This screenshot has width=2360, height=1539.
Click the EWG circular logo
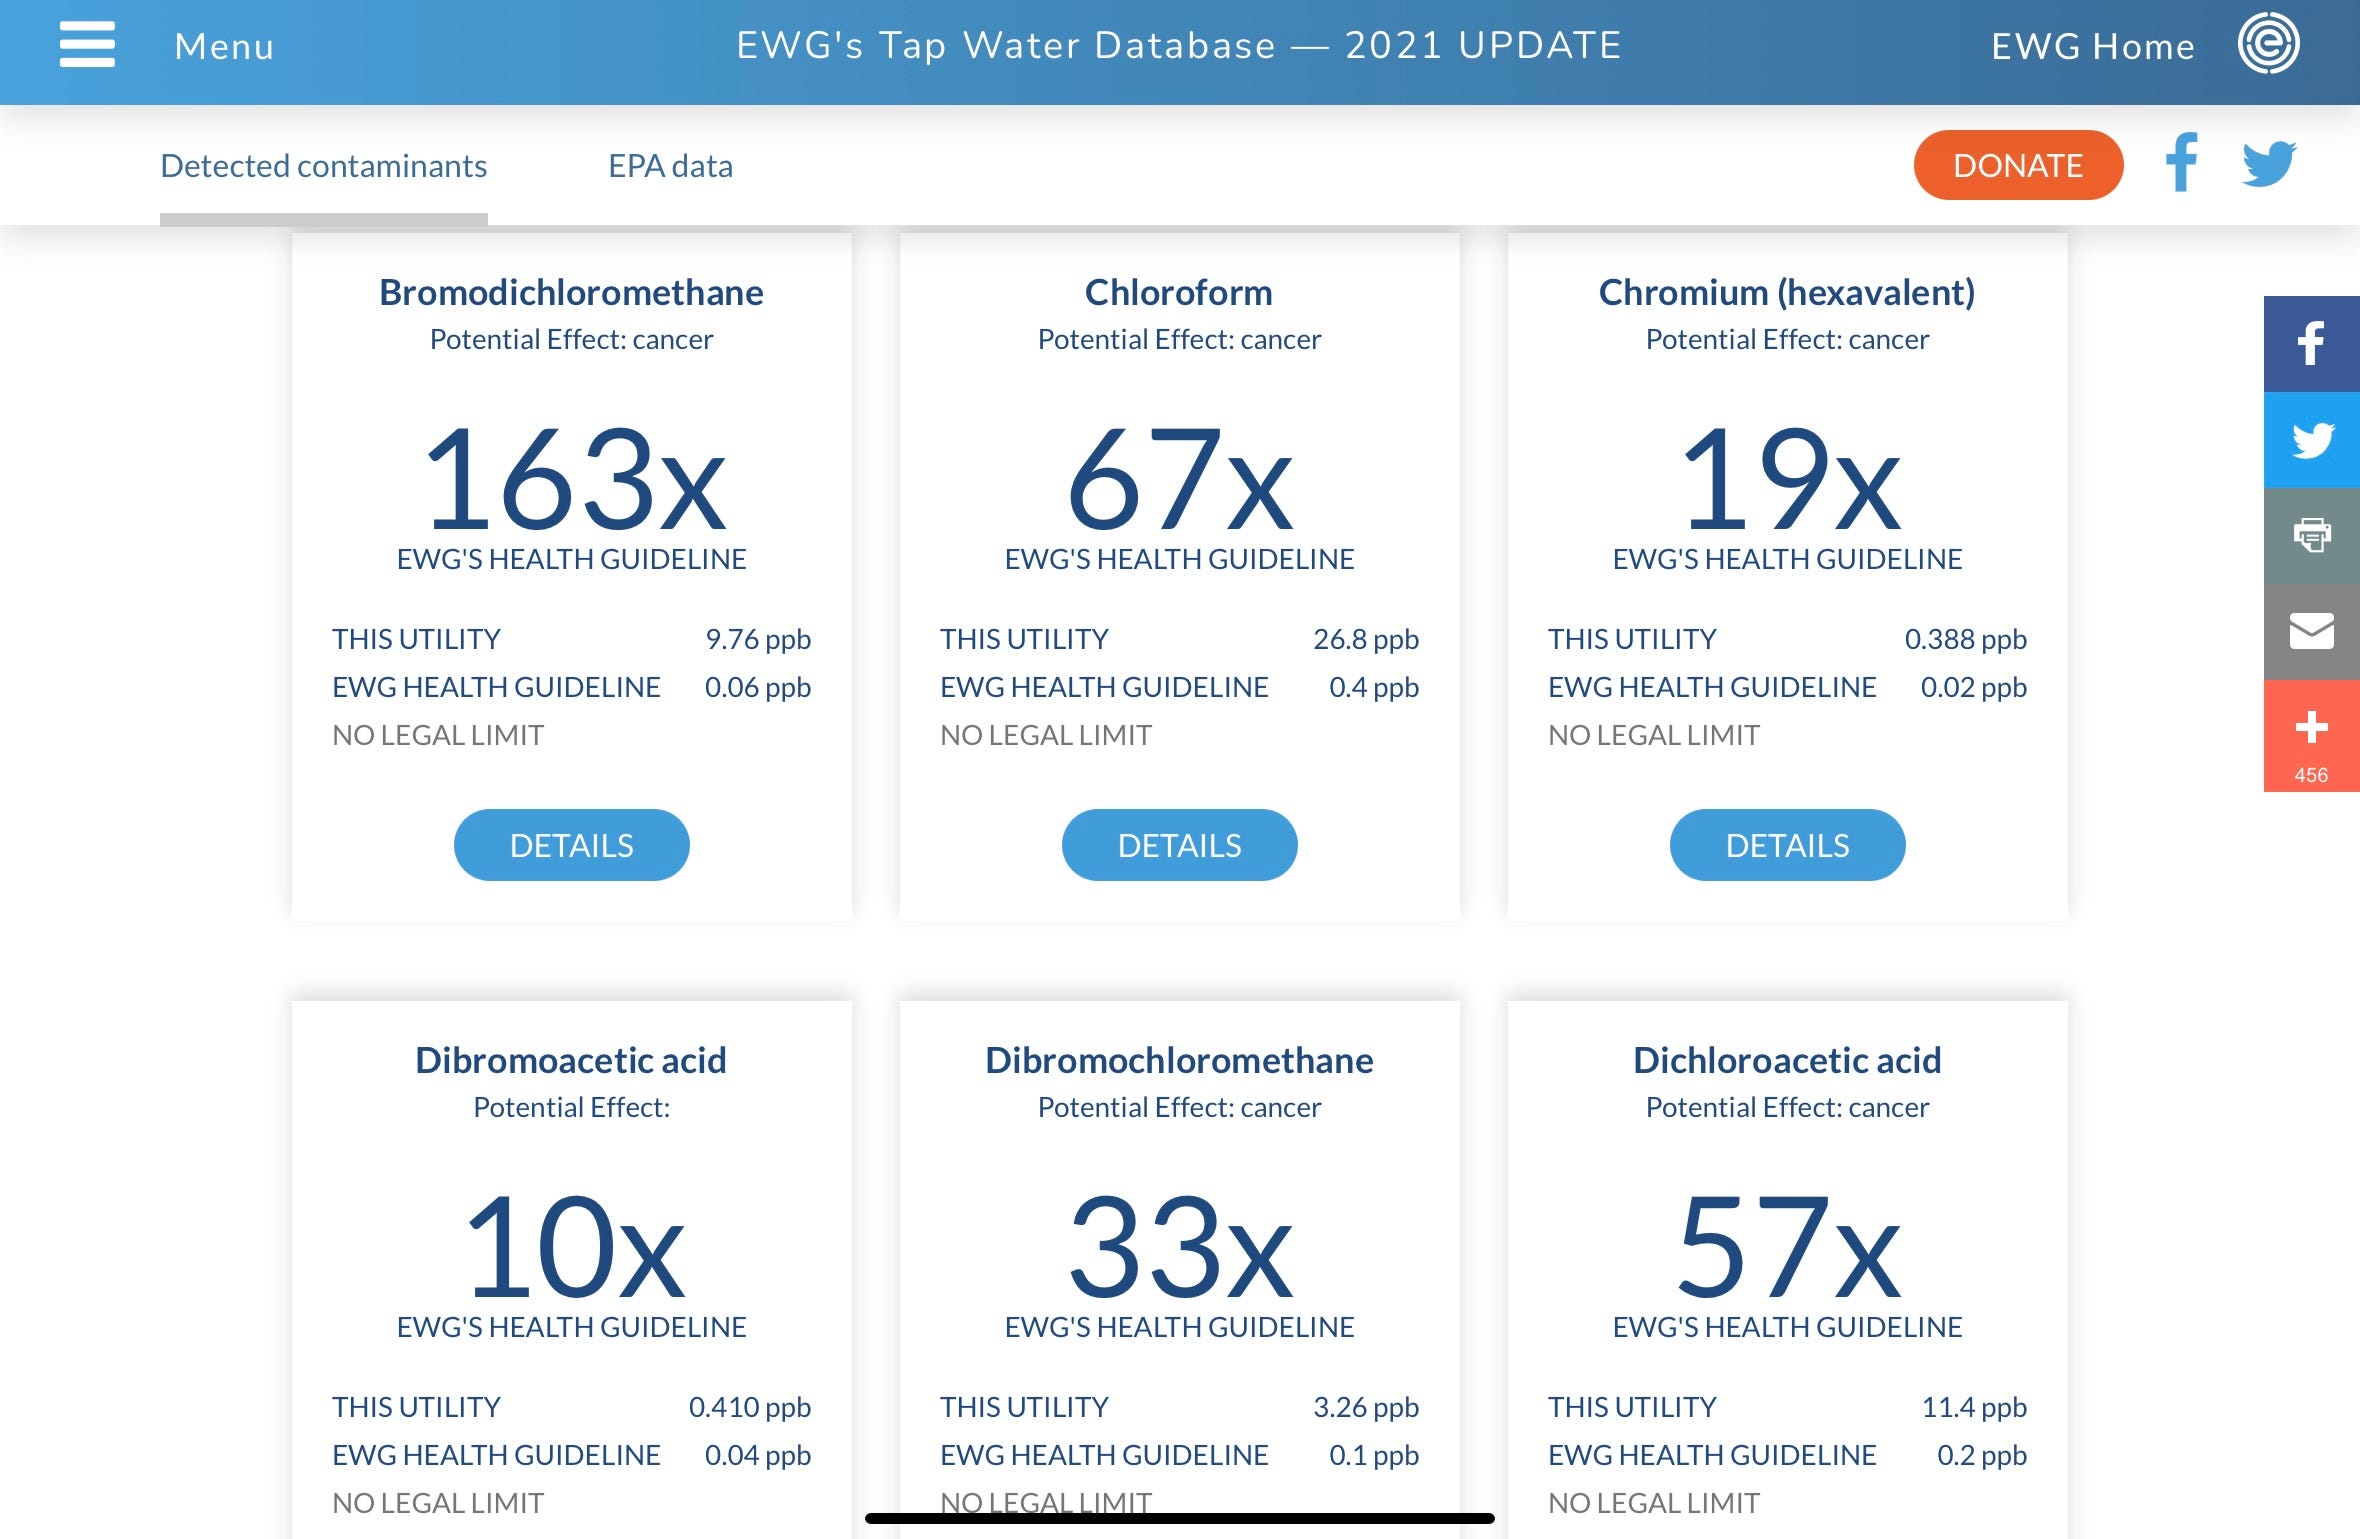pos(2268,44)
